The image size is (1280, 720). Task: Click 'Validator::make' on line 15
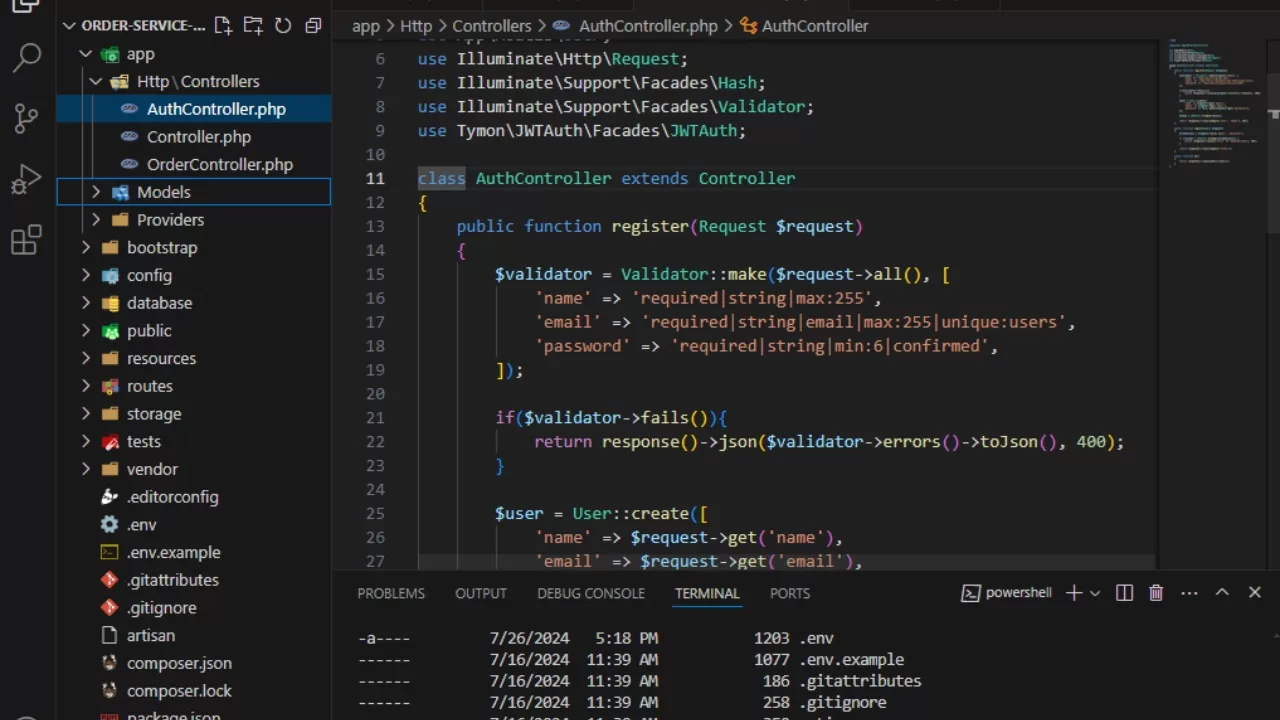pos(694,274)
